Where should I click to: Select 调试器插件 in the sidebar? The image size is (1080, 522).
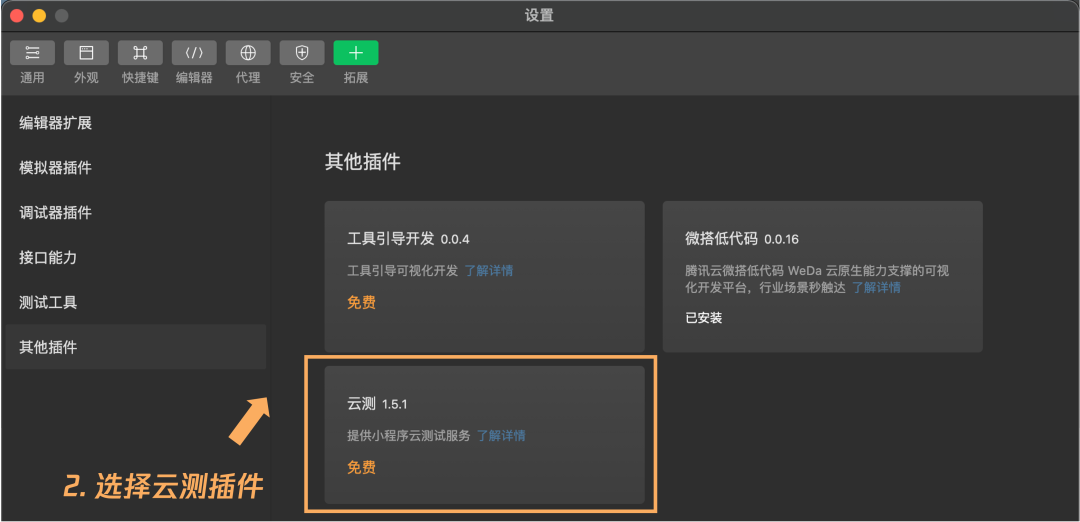[136, 213]
